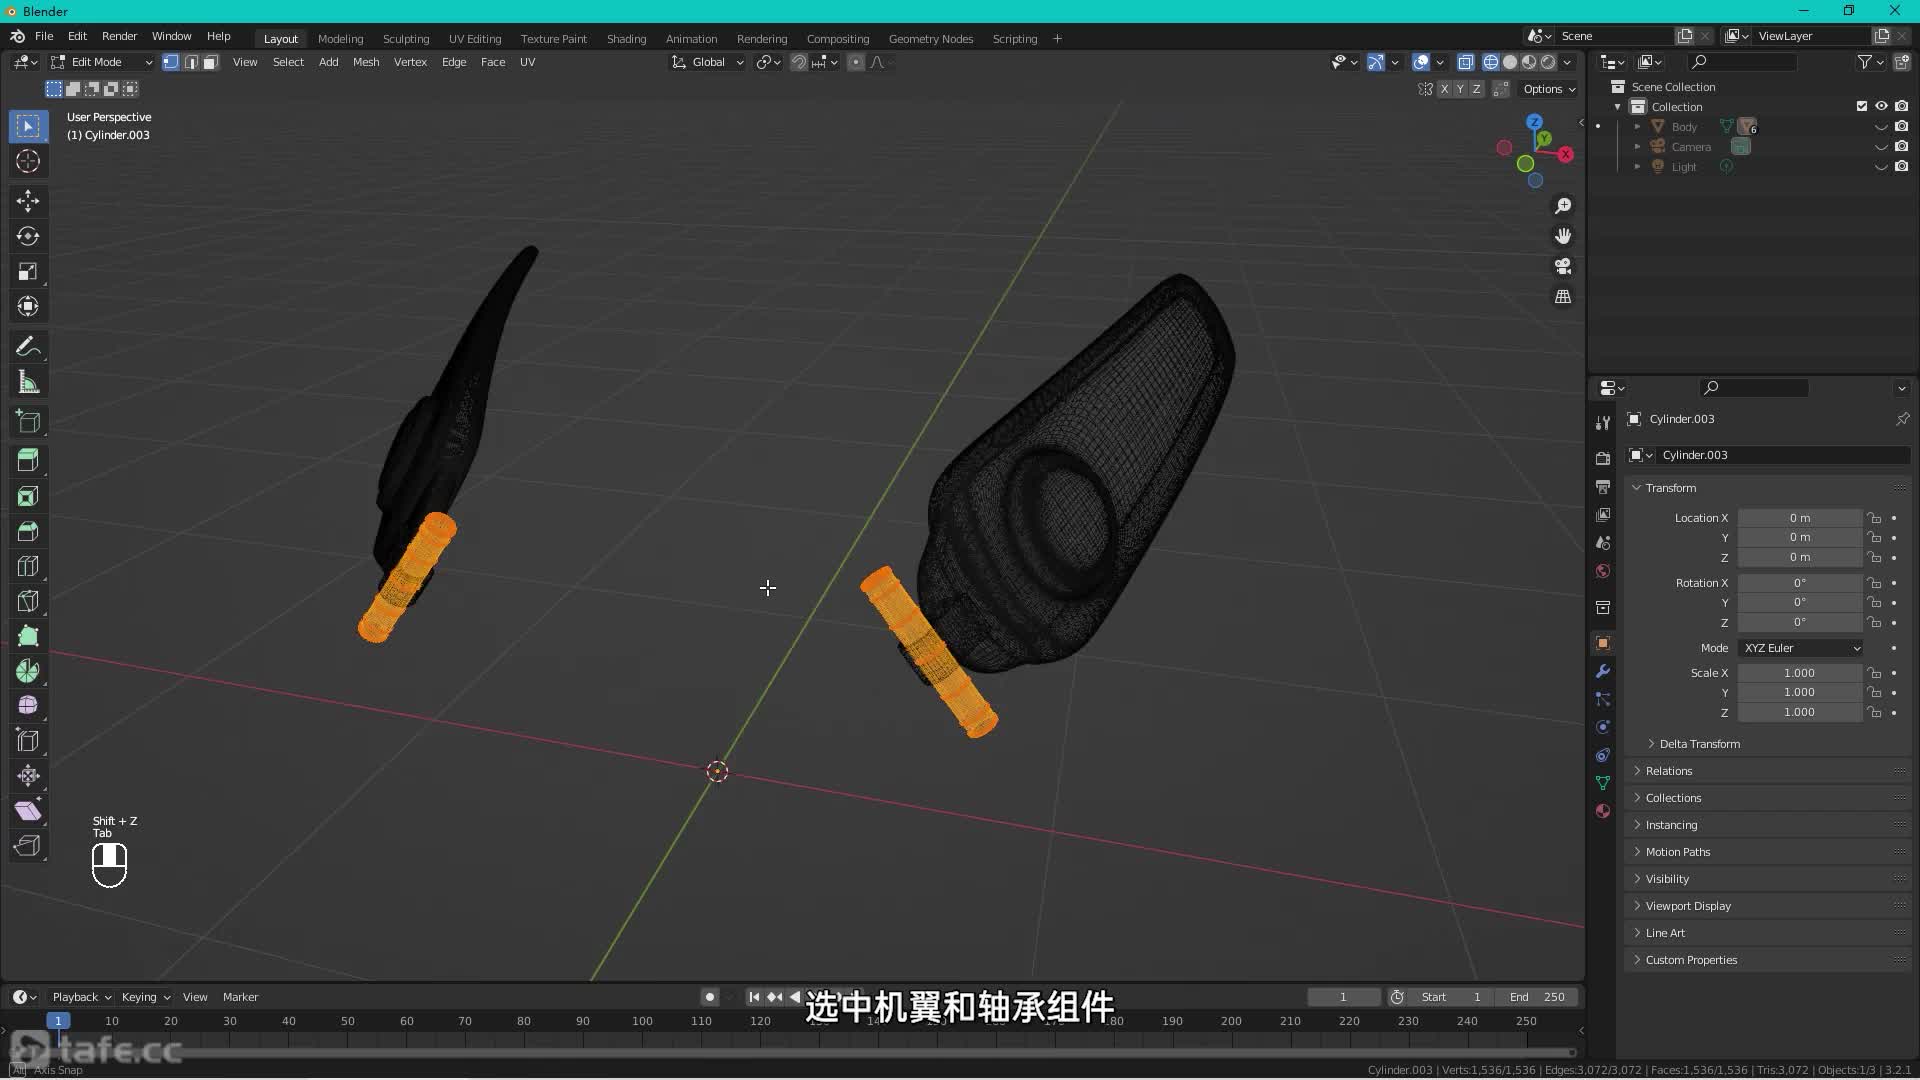Select the Measure tool
Image resolution: width=1920 pixels, height=1080 pixels.
pyautogui.click(x=28, y=382)
